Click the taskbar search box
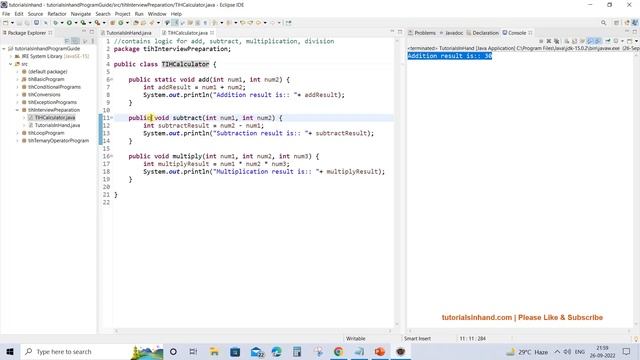Screen dimensions: 640x360 [x=92, y=351]
